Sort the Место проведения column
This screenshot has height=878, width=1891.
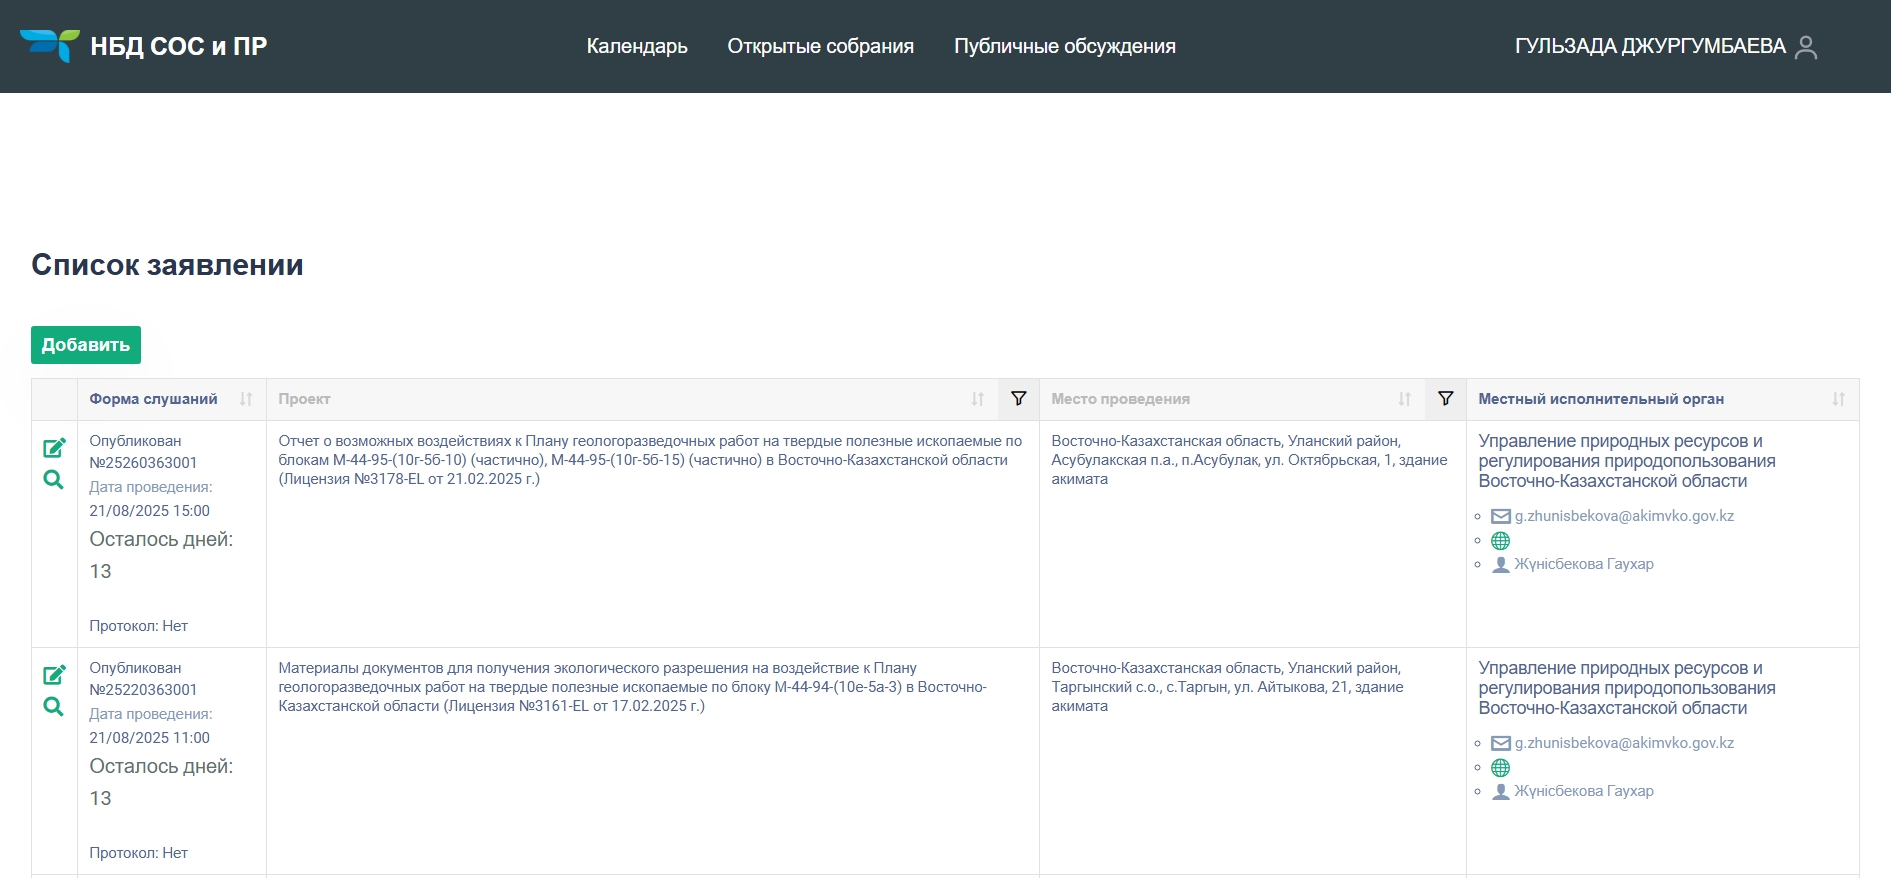coord(1404,399)
